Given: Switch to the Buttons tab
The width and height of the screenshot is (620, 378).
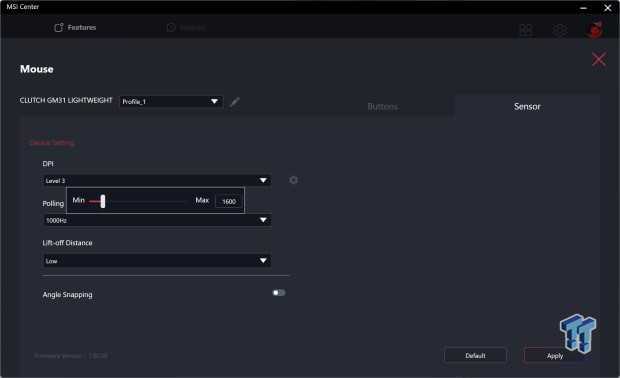Looking at the screenshot, I should pyautogui.click(x=382, y=106).
